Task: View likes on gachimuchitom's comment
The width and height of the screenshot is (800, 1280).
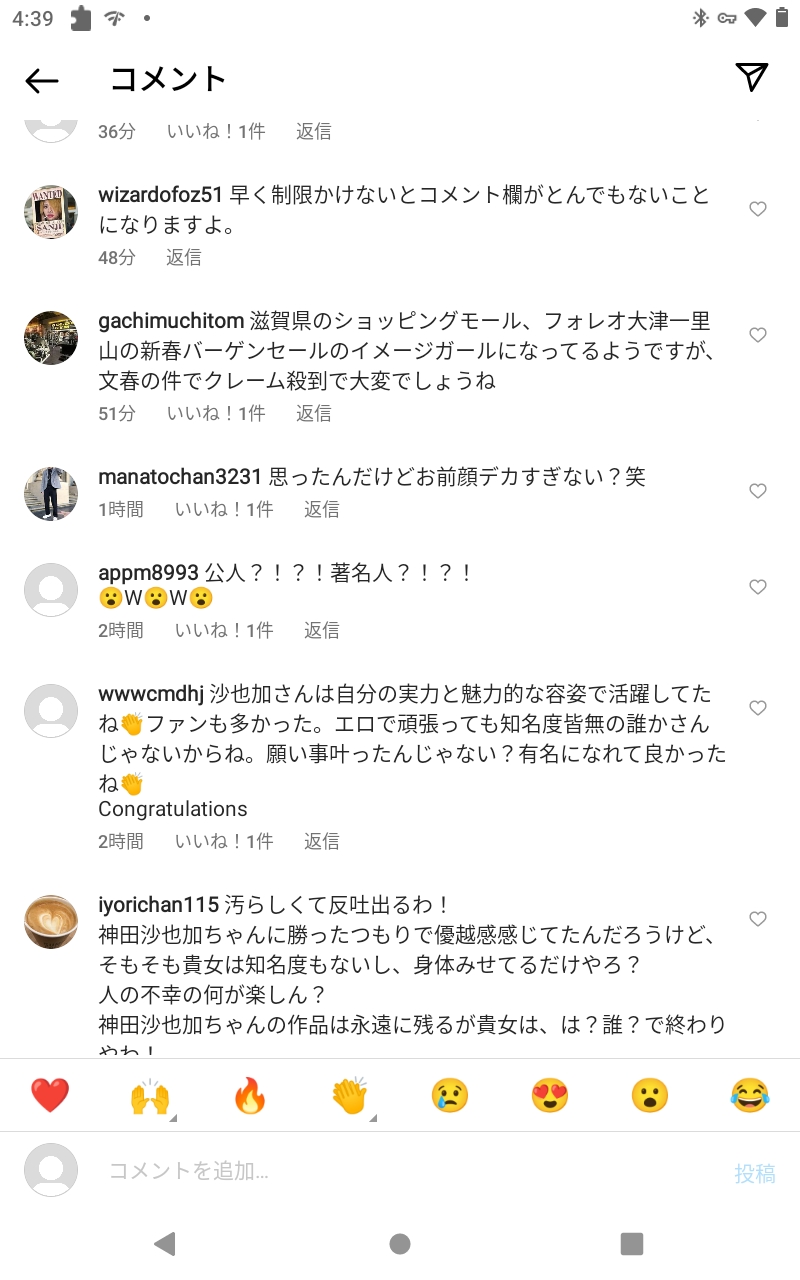Action: click(216, 413)
